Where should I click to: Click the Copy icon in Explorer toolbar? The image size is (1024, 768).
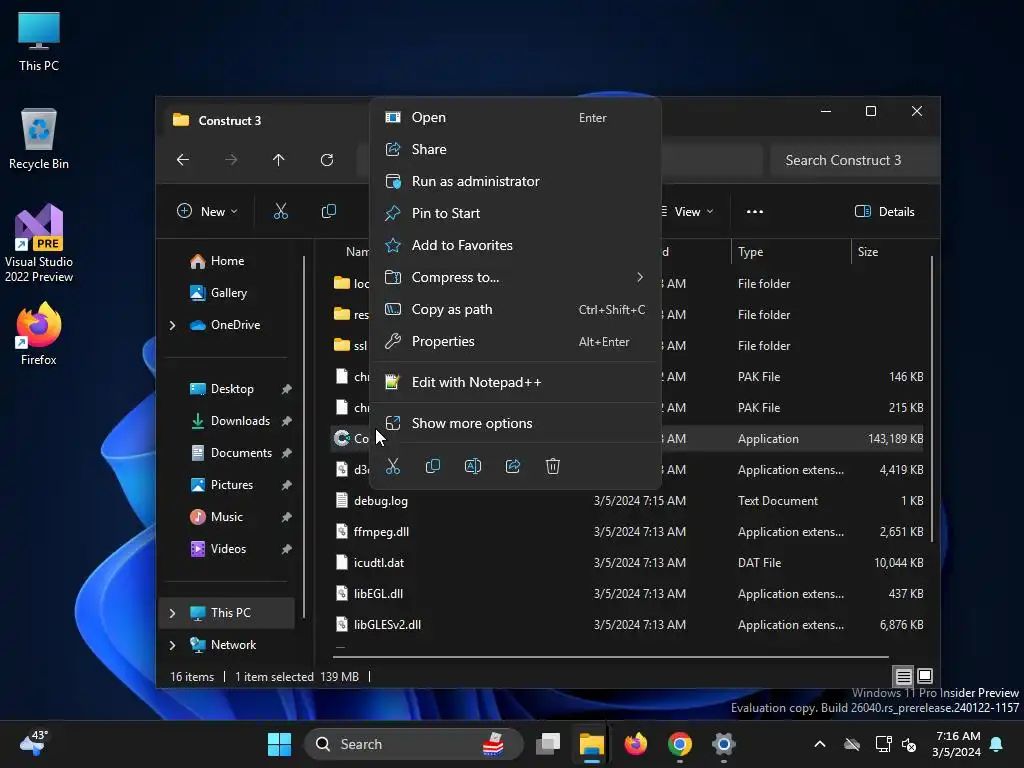tap(328, 212)
